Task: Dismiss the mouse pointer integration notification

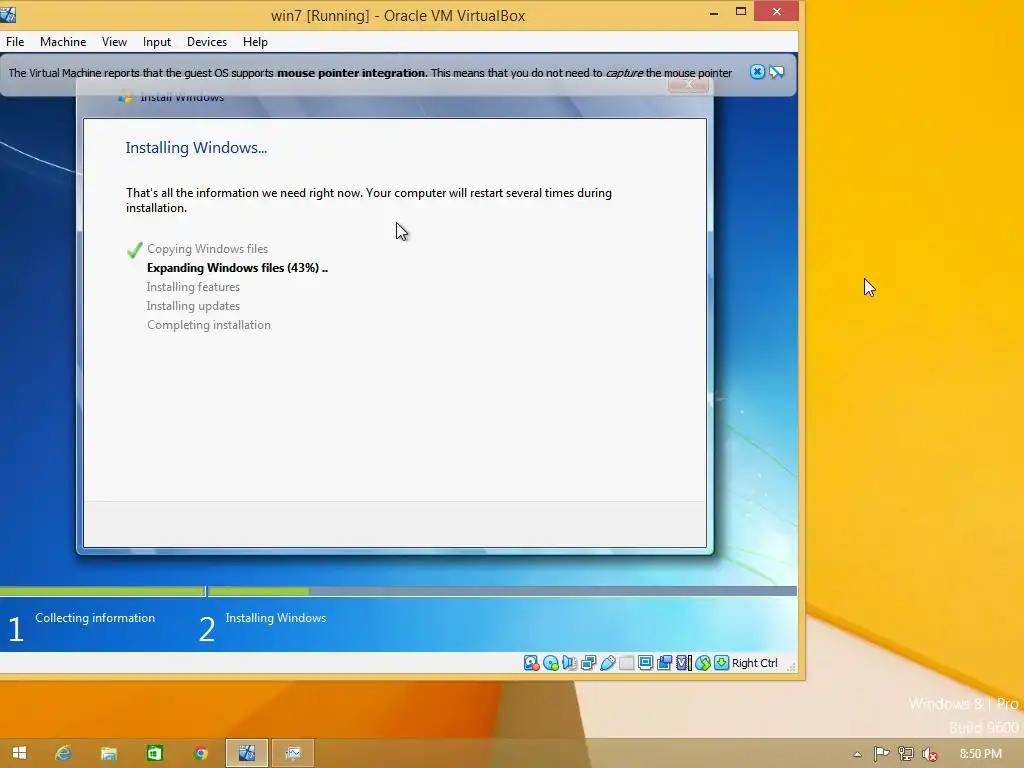Action: point(757,72)
